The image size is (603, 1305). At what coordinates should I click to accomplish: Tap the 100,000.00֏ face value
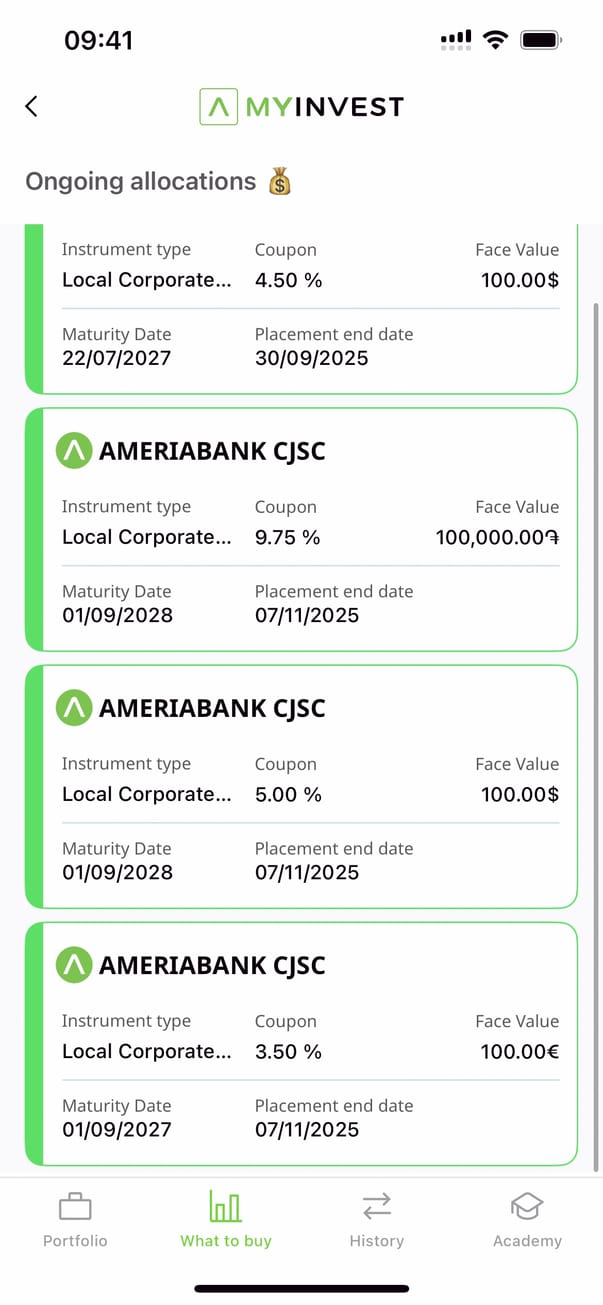click(497, 537)
